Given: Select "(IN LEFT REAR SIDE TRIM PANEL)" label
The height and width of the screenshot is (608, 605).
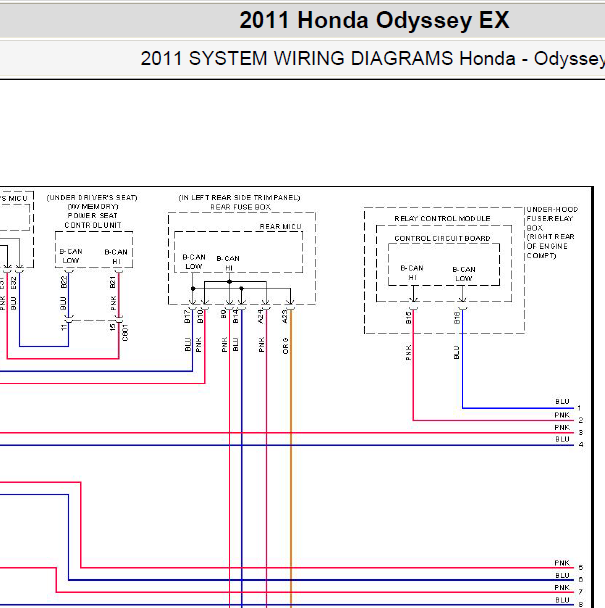Looking at the screenshot, I should coord(239,198).
